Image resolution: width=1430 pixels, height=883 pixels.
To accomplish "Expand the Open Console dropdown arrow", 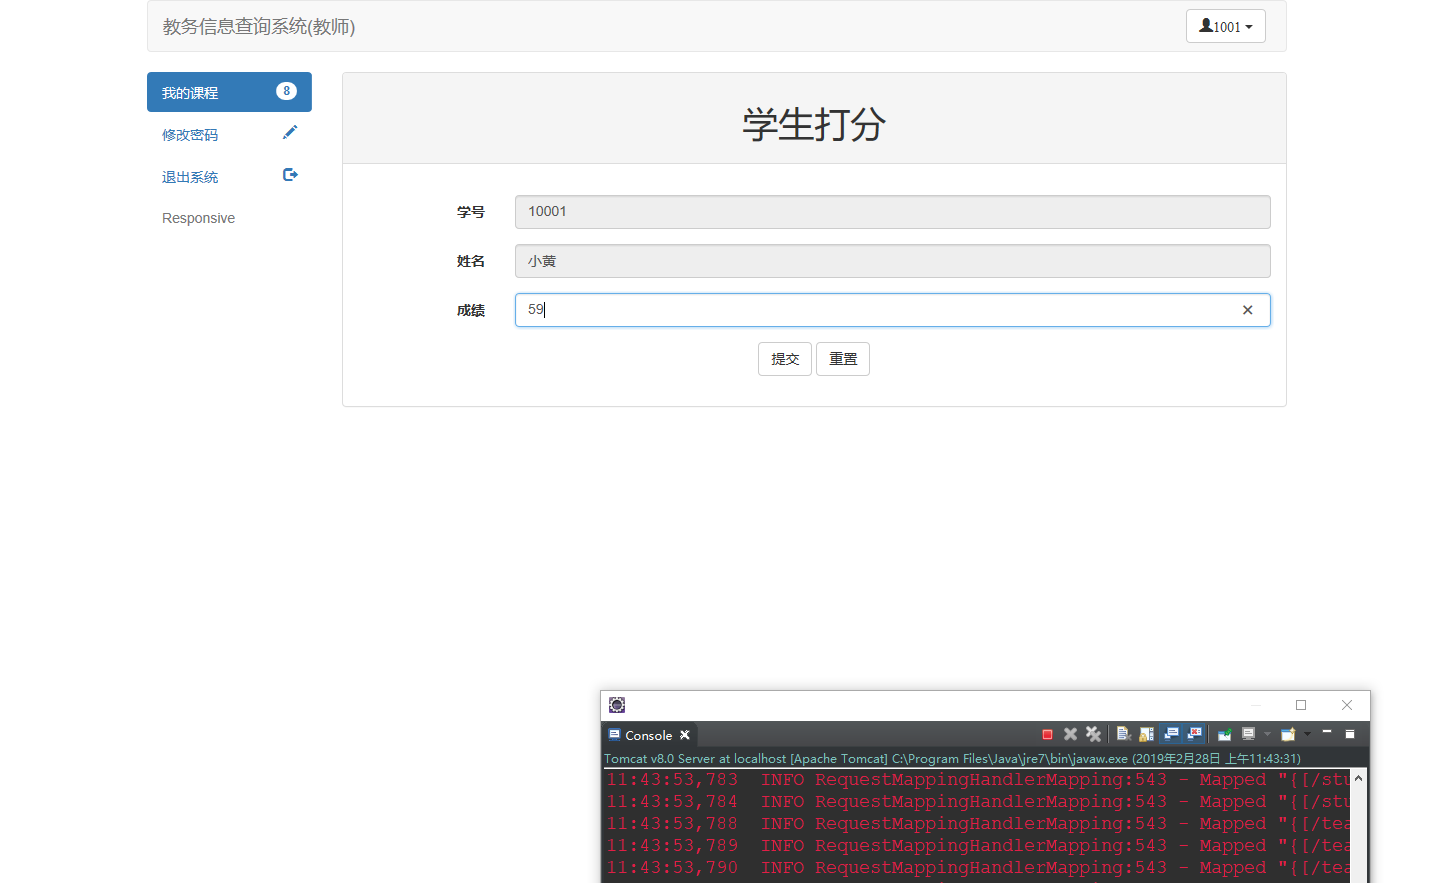I will tap(1307, 734).
